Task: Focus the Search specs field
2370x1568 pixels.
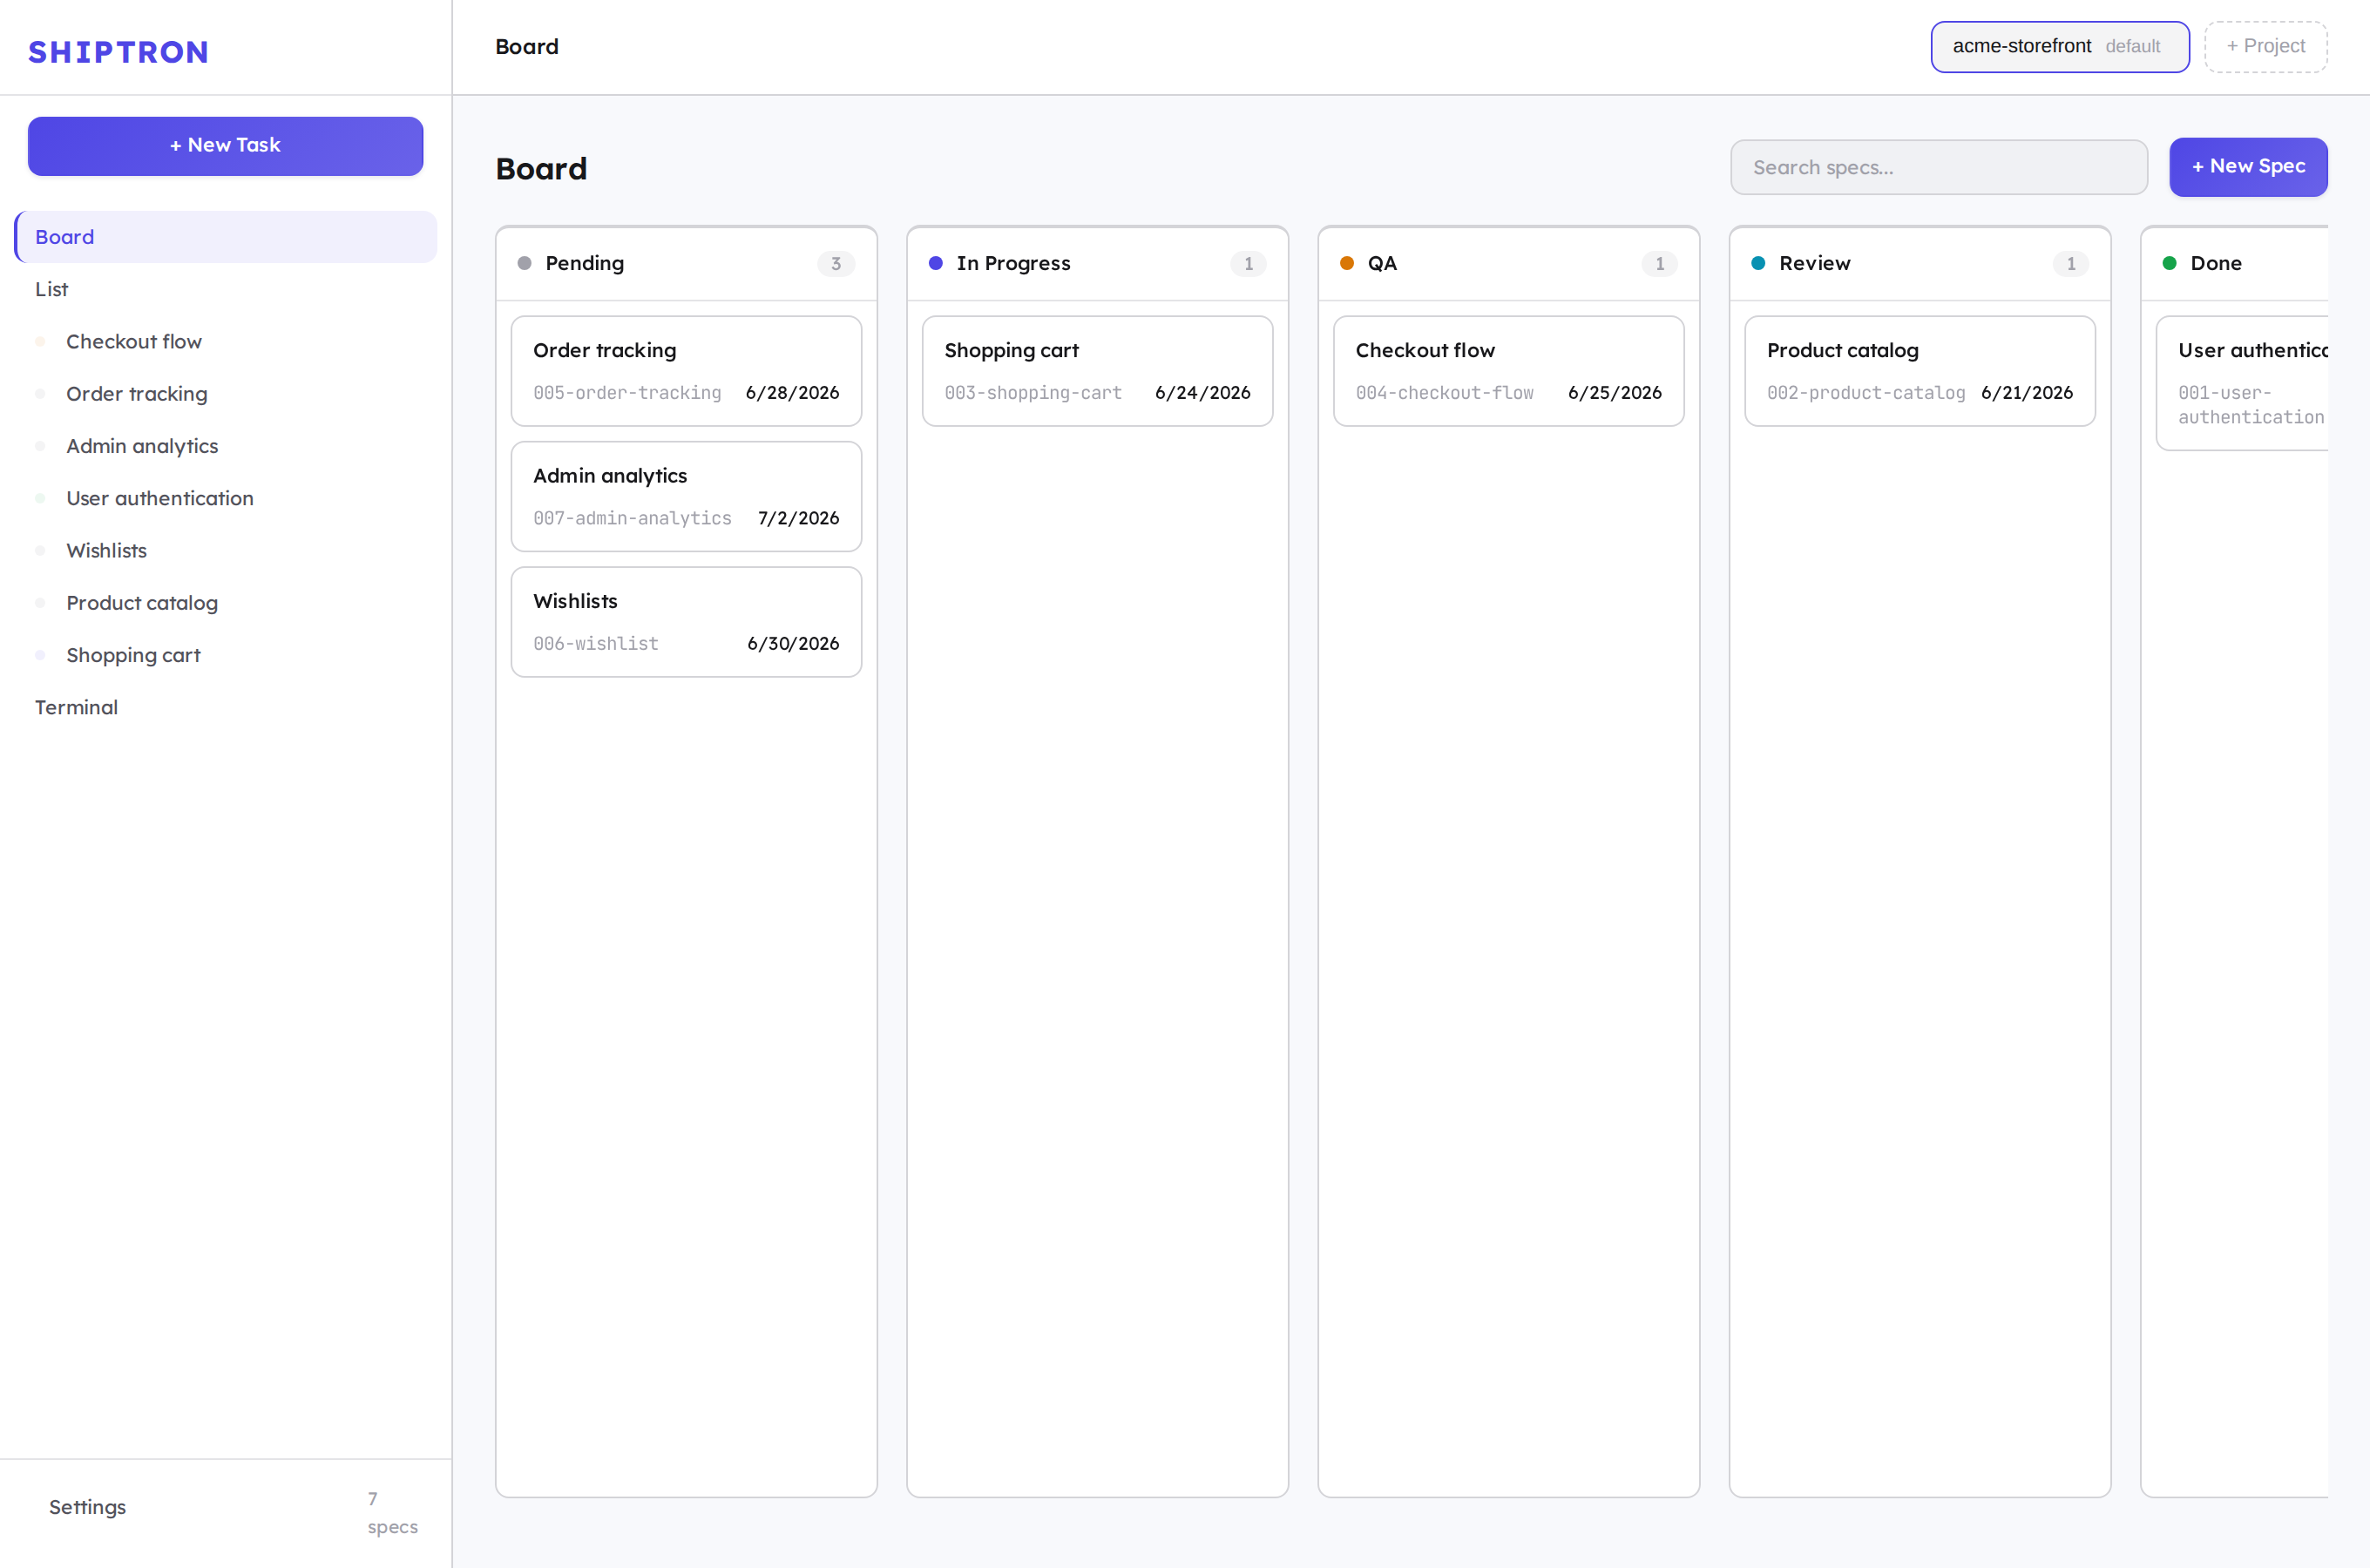Action: [1939, 167]
